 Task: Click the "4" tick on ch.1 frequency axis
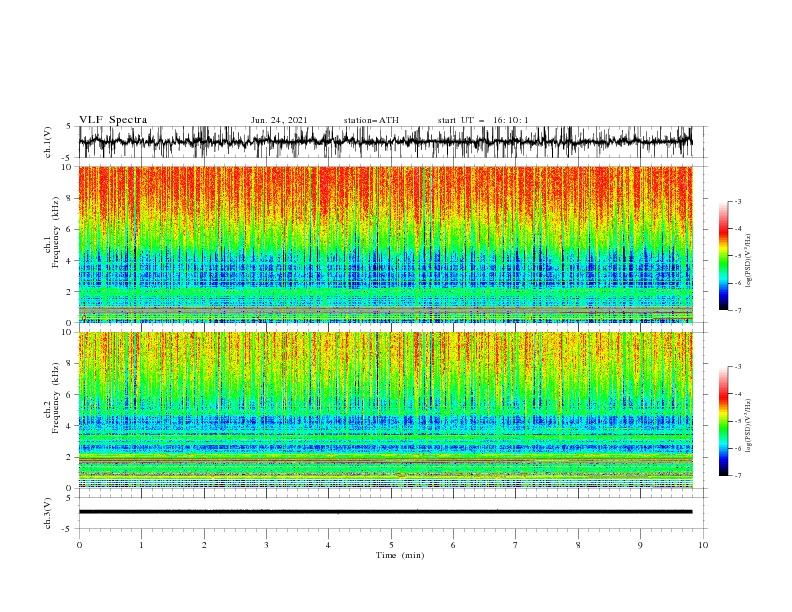point(70,261)
